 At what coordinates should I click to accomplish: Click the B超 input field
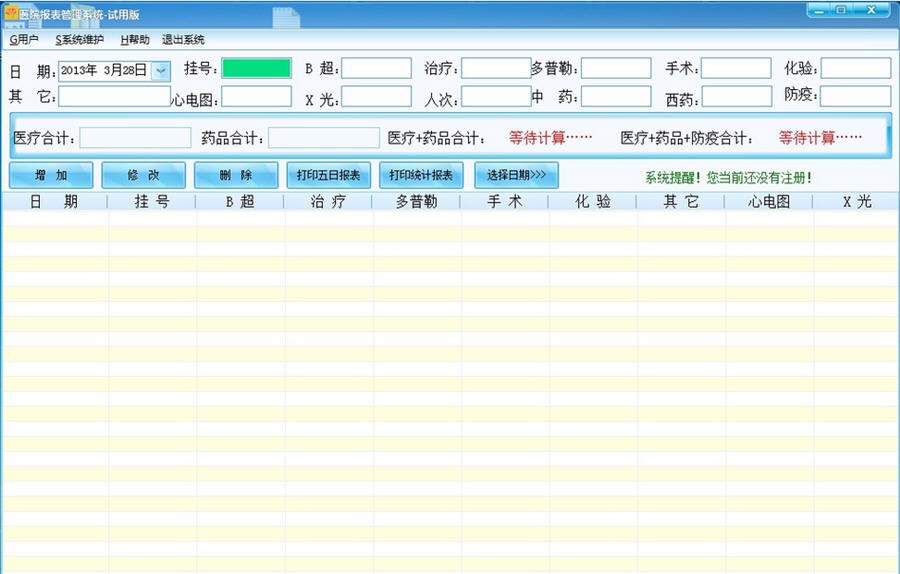376,68
